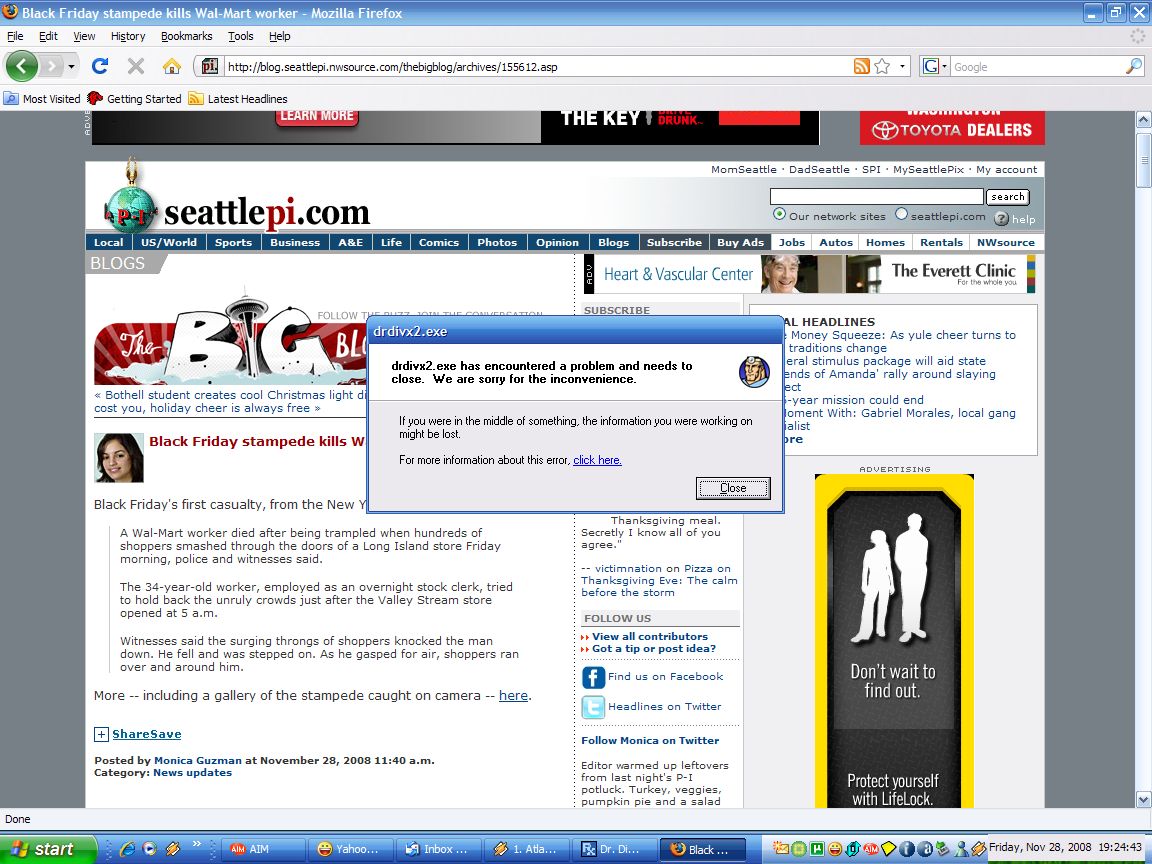The height and width of the screenshot is (864, 1152).
Task: Open Latest Headlines feed bookmark
Action: click(x=238, y=98)
